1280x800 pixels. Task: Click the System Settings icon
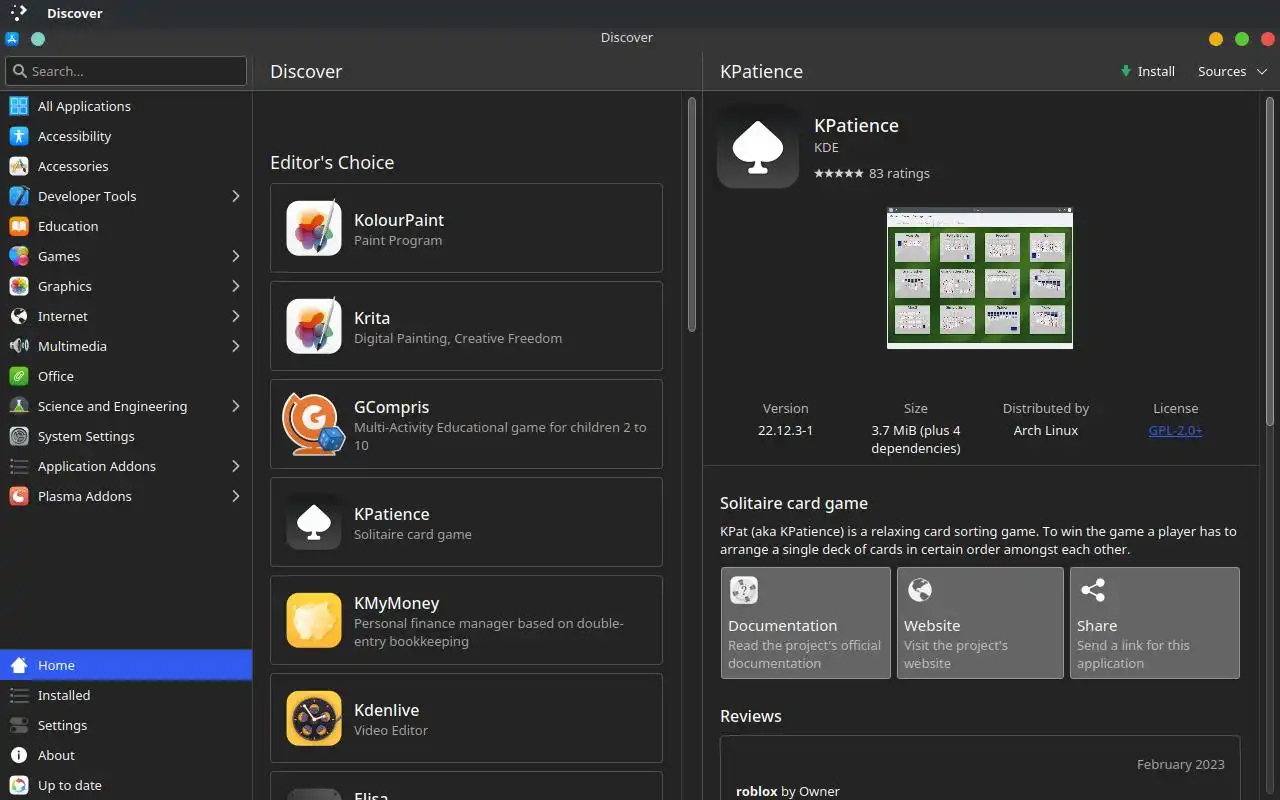(19, 436)
